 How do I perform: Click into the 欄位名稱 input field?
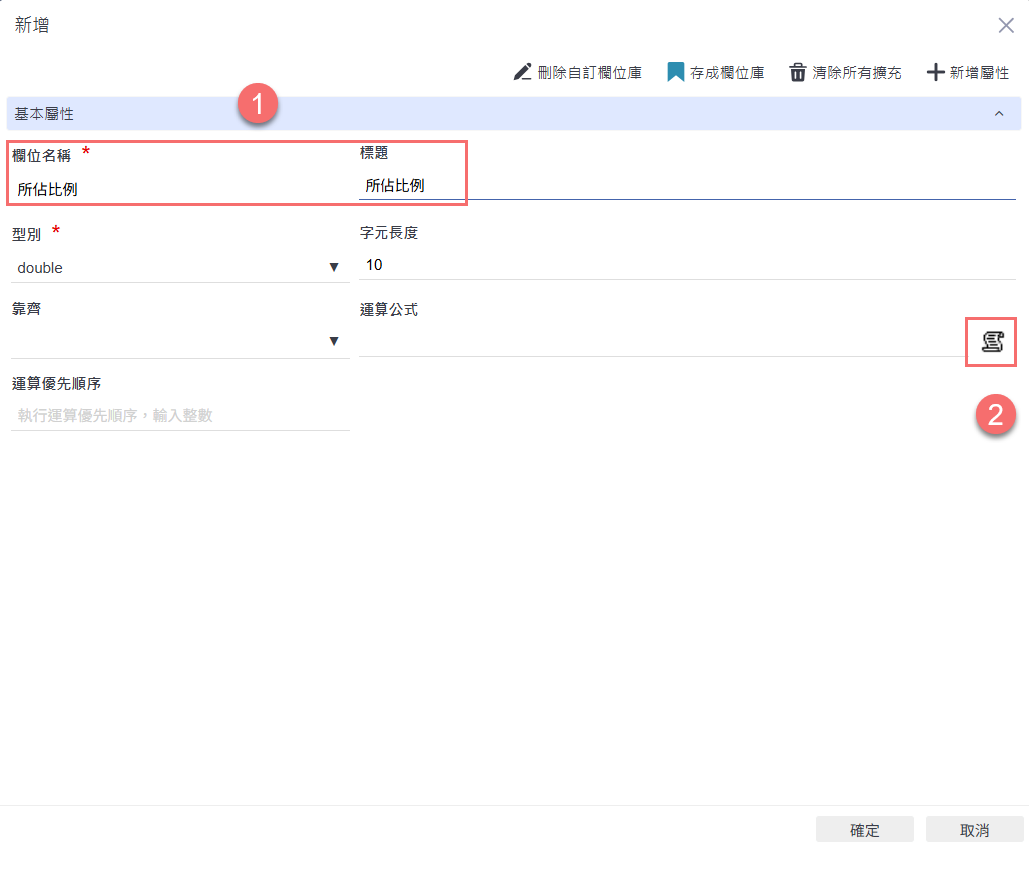coord(180,188)
